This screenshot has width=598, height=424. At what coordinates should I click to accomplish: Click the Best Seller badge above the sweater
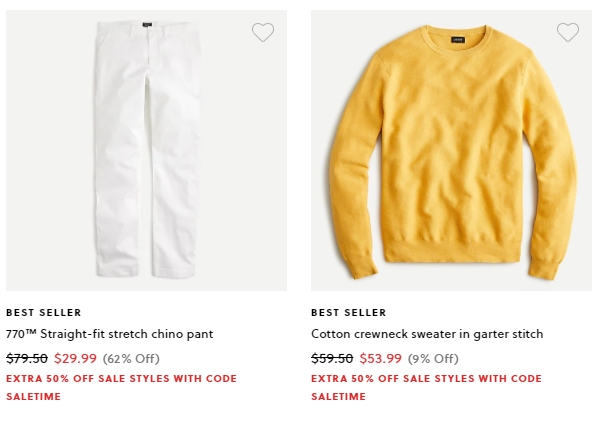349,313
